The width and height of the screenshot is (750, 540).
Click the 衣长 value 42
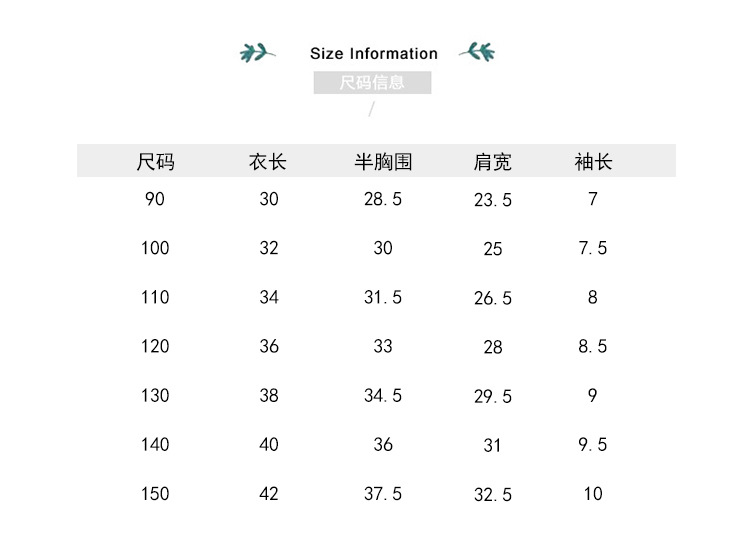pyautogui.click(x=268, y=493)
